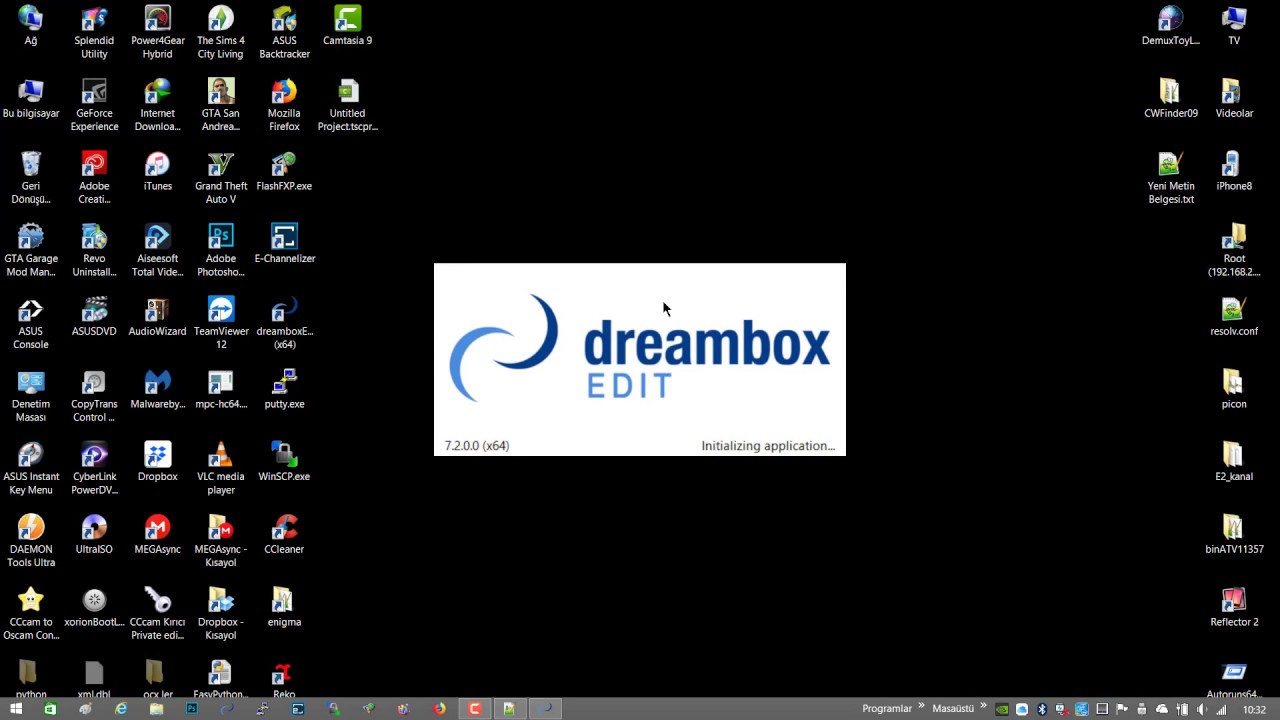
Task: Launch dreamboxEdit (x64) desktop shortcut
Action: tap(284, 322)
